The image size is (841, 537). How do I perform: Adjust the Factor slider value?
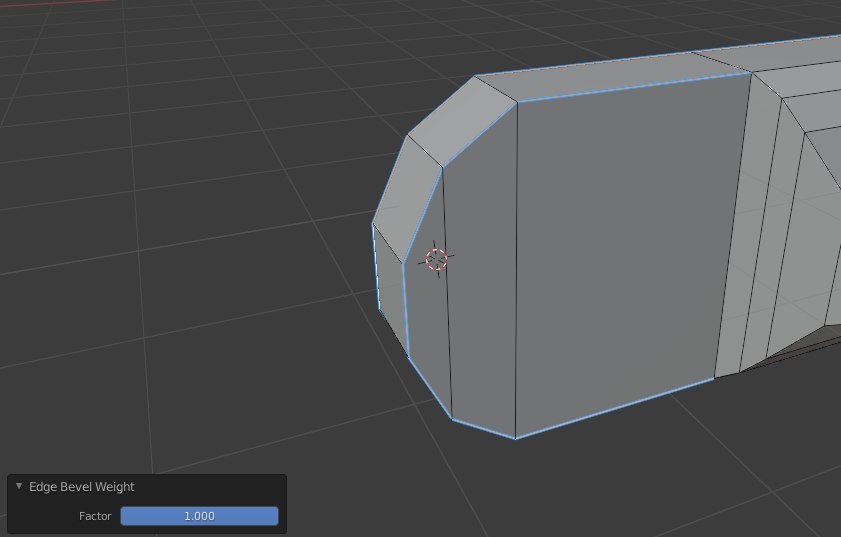coord(200,516)
